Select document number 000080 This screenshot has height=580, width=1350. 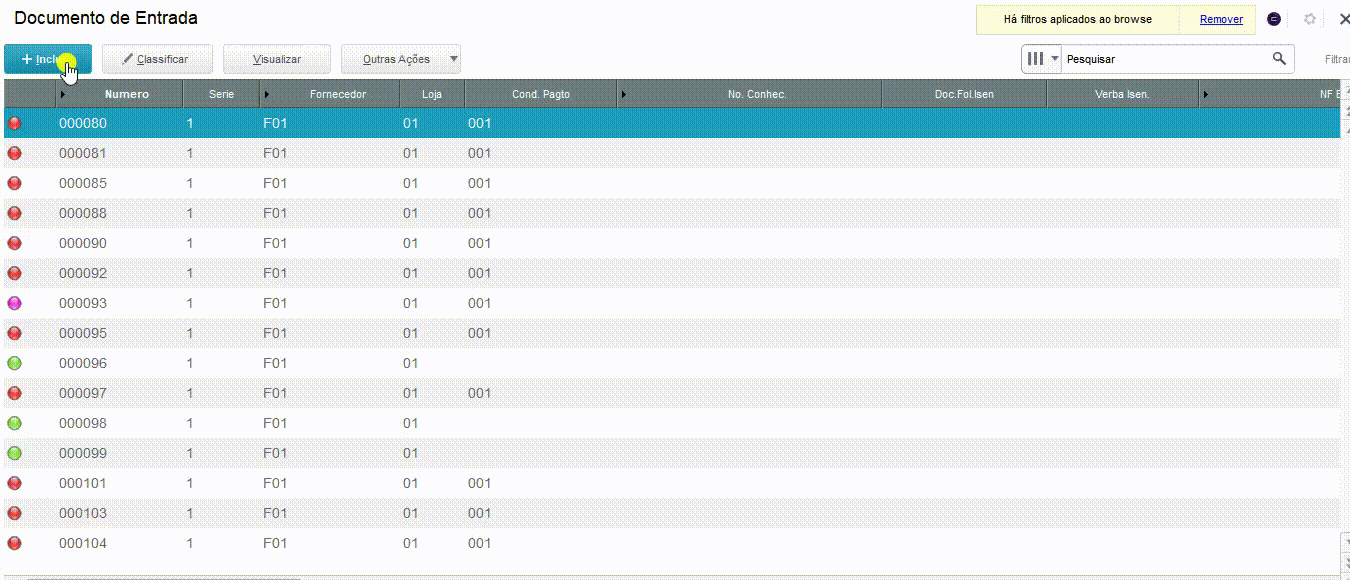pyautogui.click(x=83, y=123)
